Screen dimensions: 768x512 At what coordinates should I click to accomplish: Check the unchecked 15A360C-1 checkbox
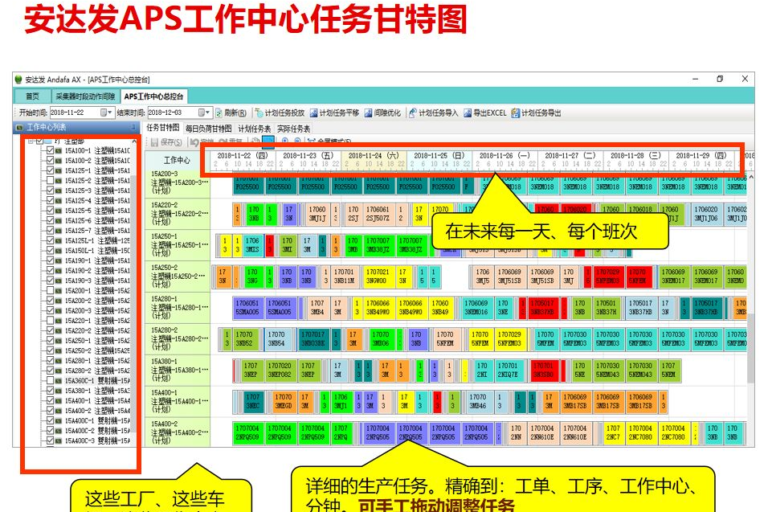[x=50, y=381]
